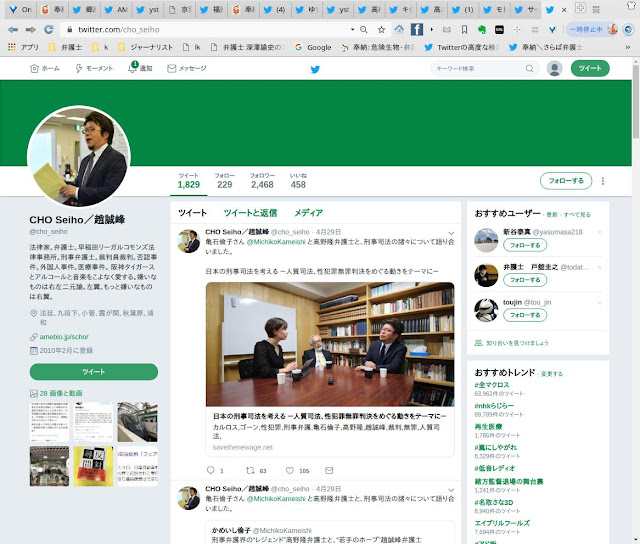
Task: Click the ツイート button under the profile bio
Action: (94, 372)
